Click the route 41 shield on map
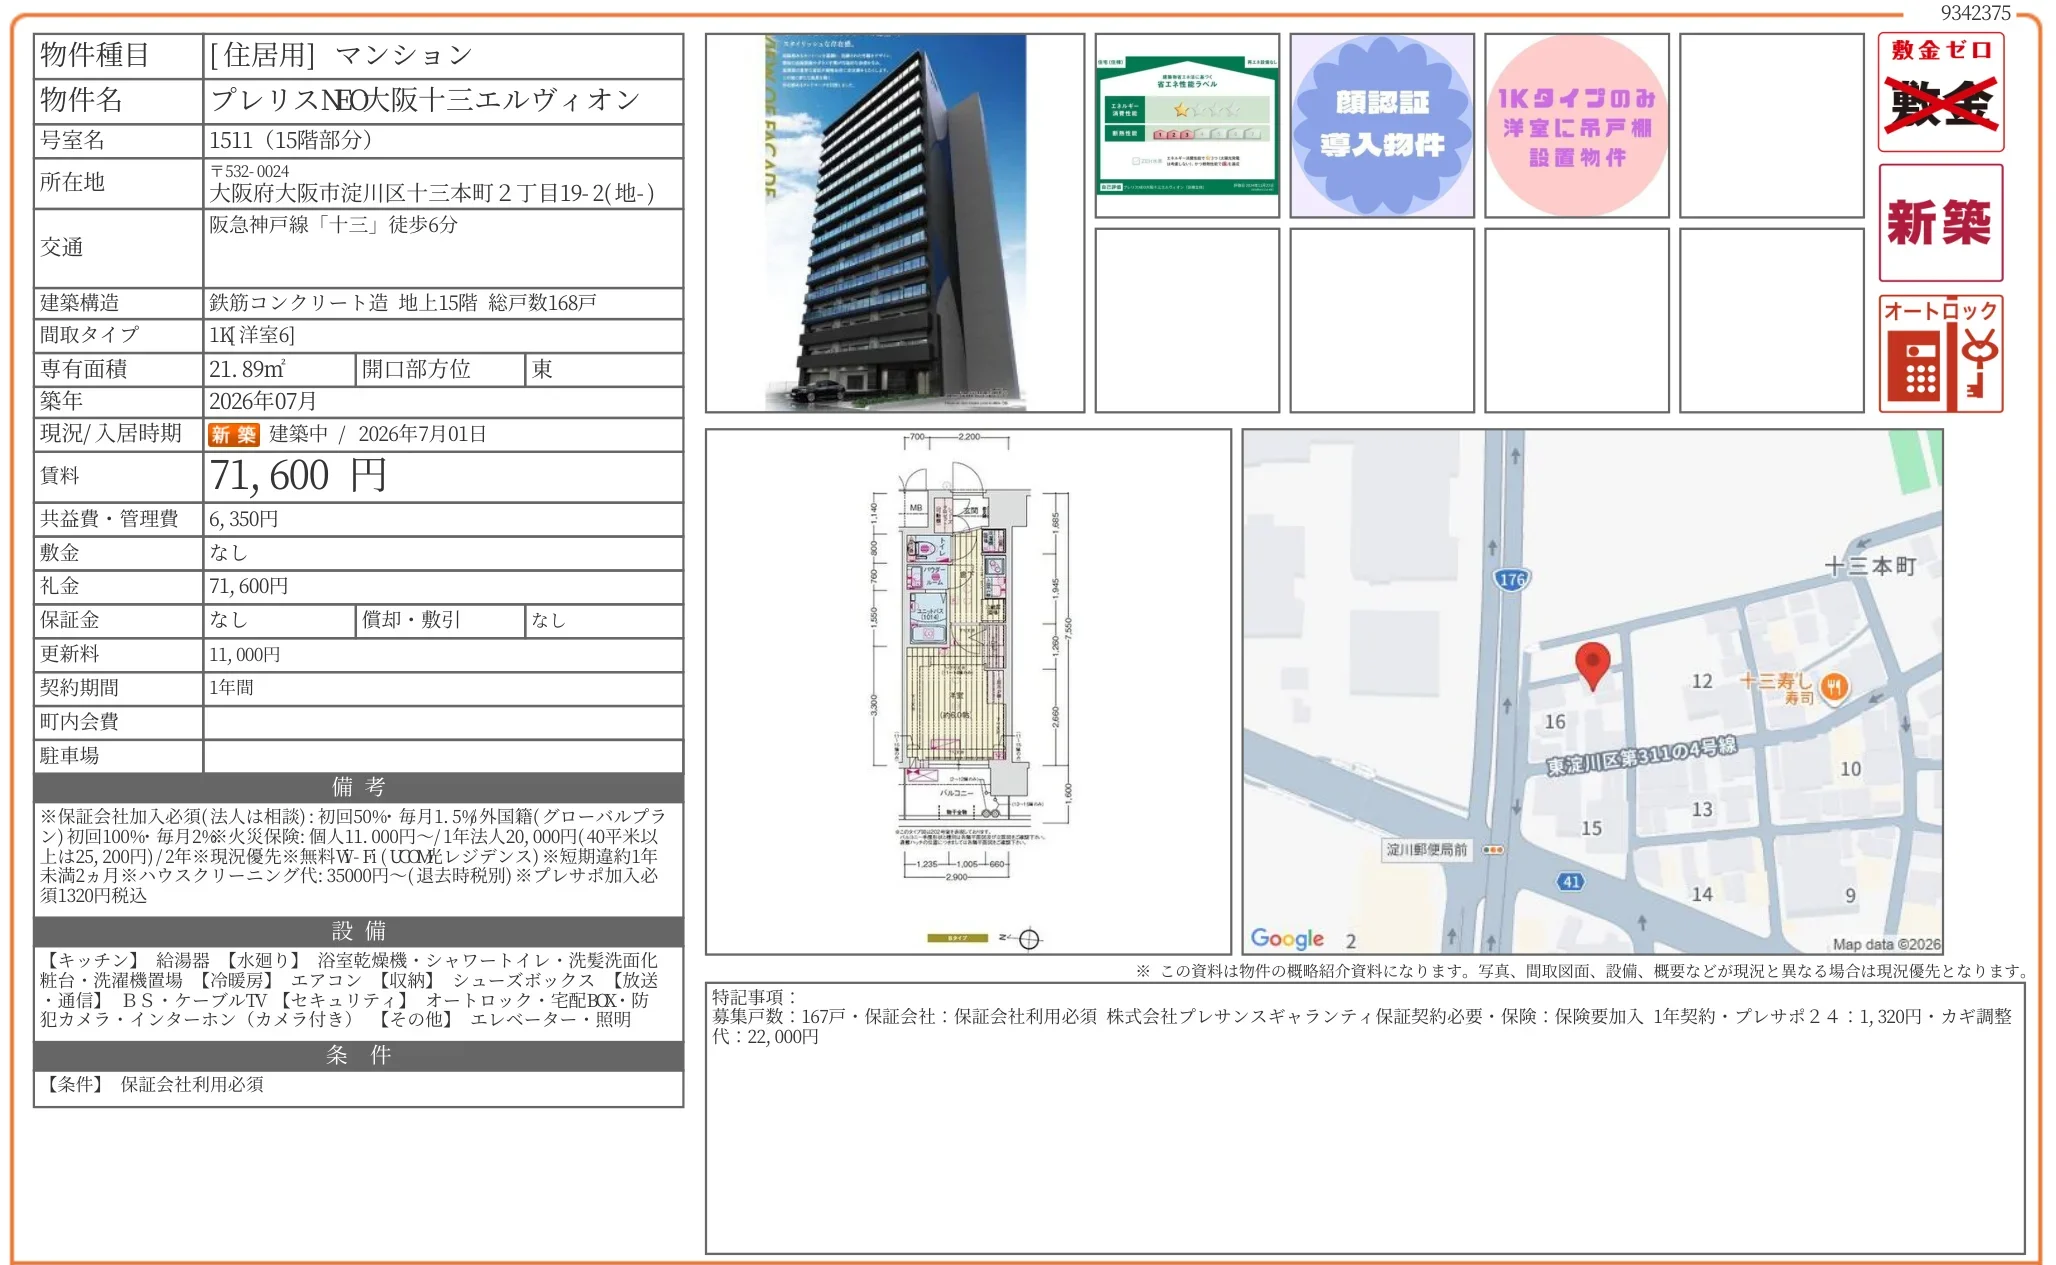Image resolution: width=2056 pixels, height=1265 pixels. click(1571, 882)
